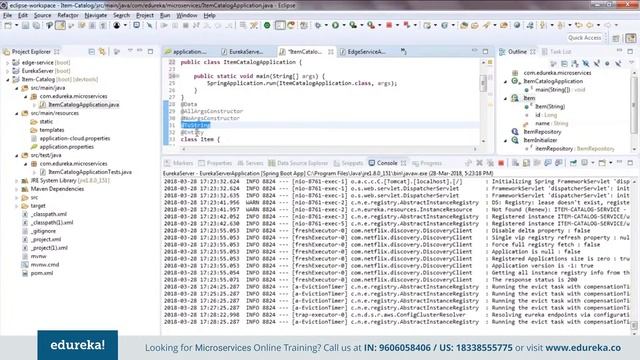Select application.properties in tree

click(67, 147)
